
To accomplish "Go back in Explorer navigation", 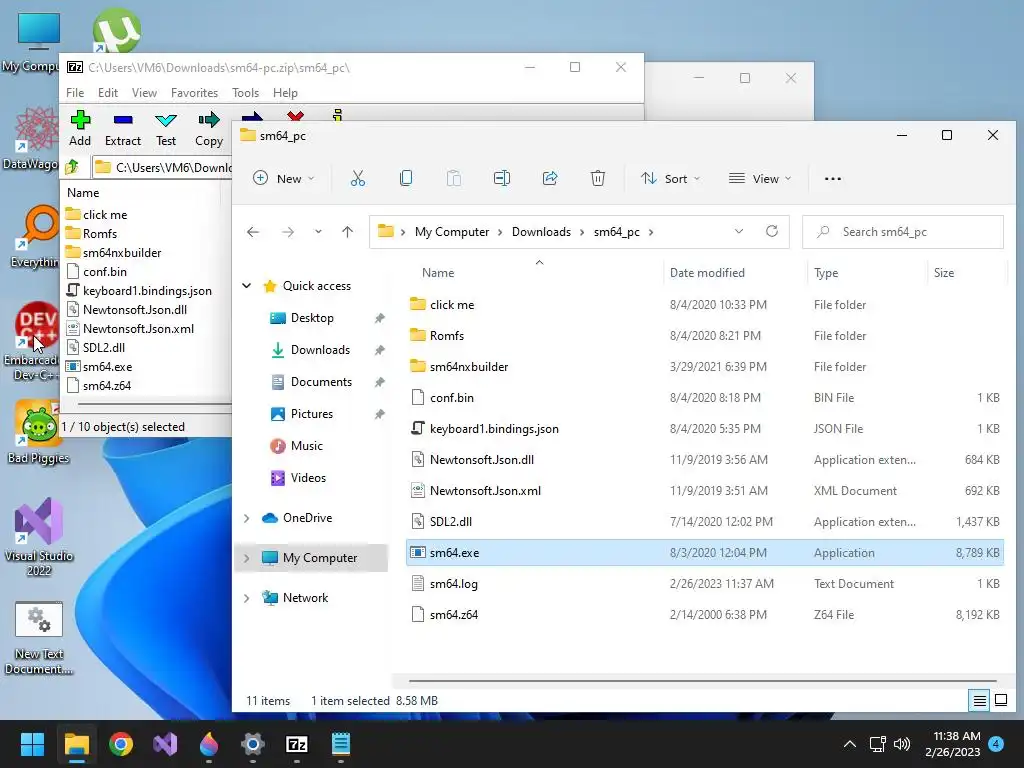I will coord(253,232).
